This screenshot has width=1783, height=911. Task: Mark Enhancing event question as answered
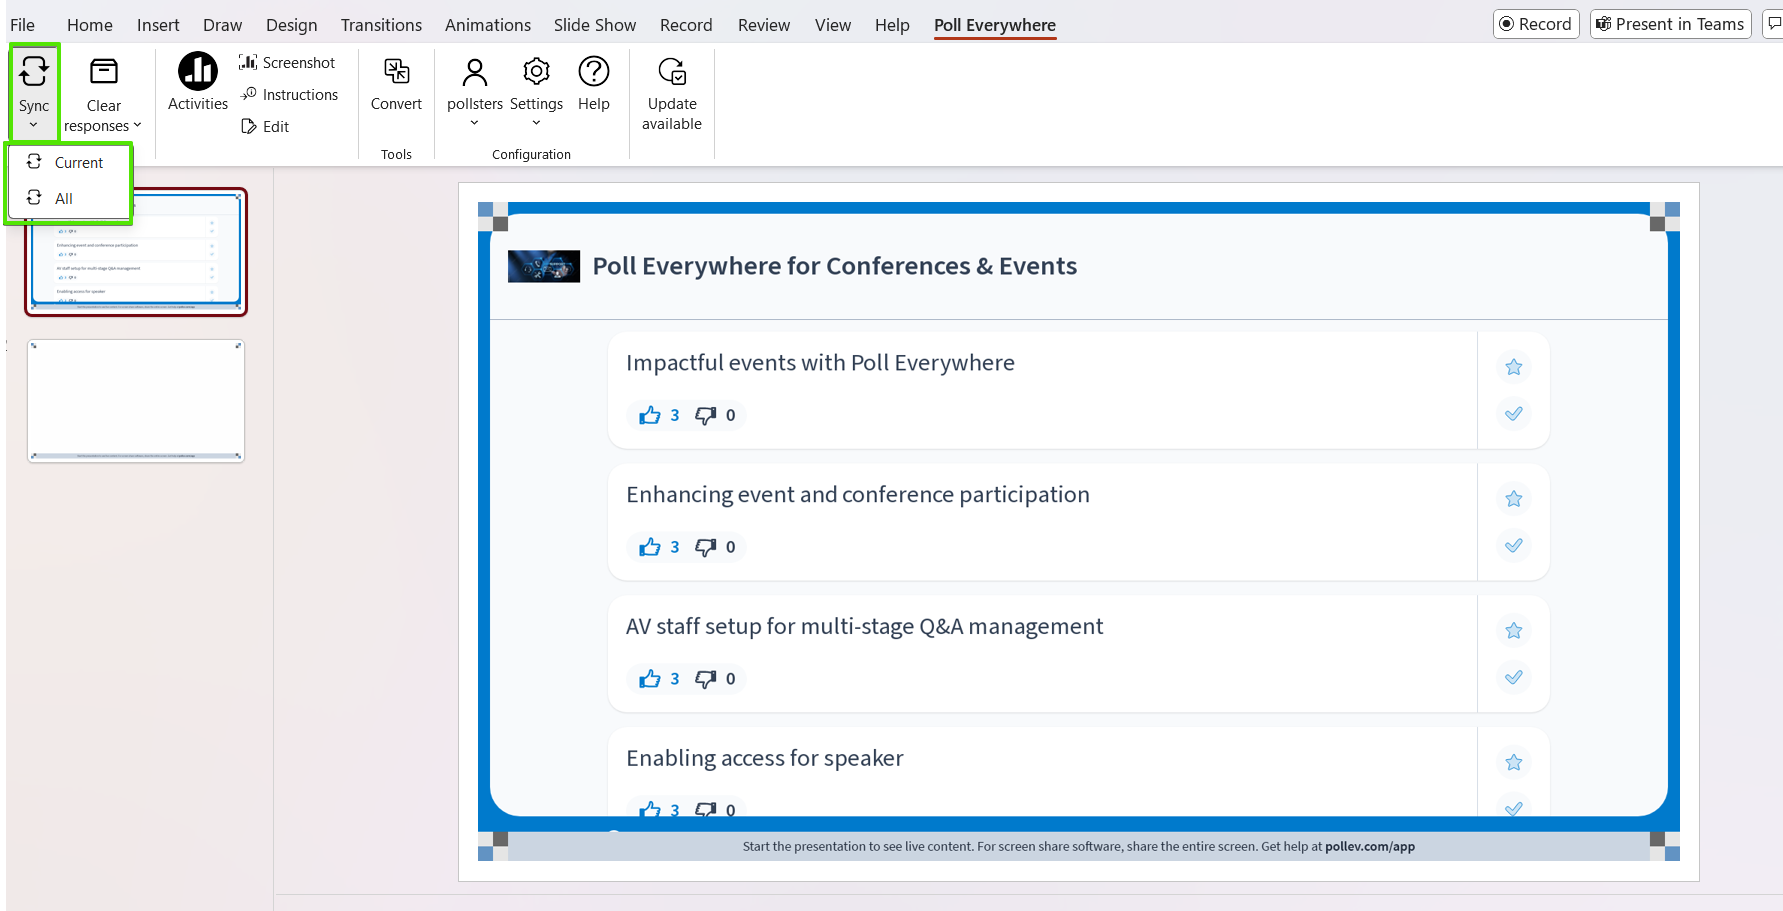click(x=1514, y=545)
